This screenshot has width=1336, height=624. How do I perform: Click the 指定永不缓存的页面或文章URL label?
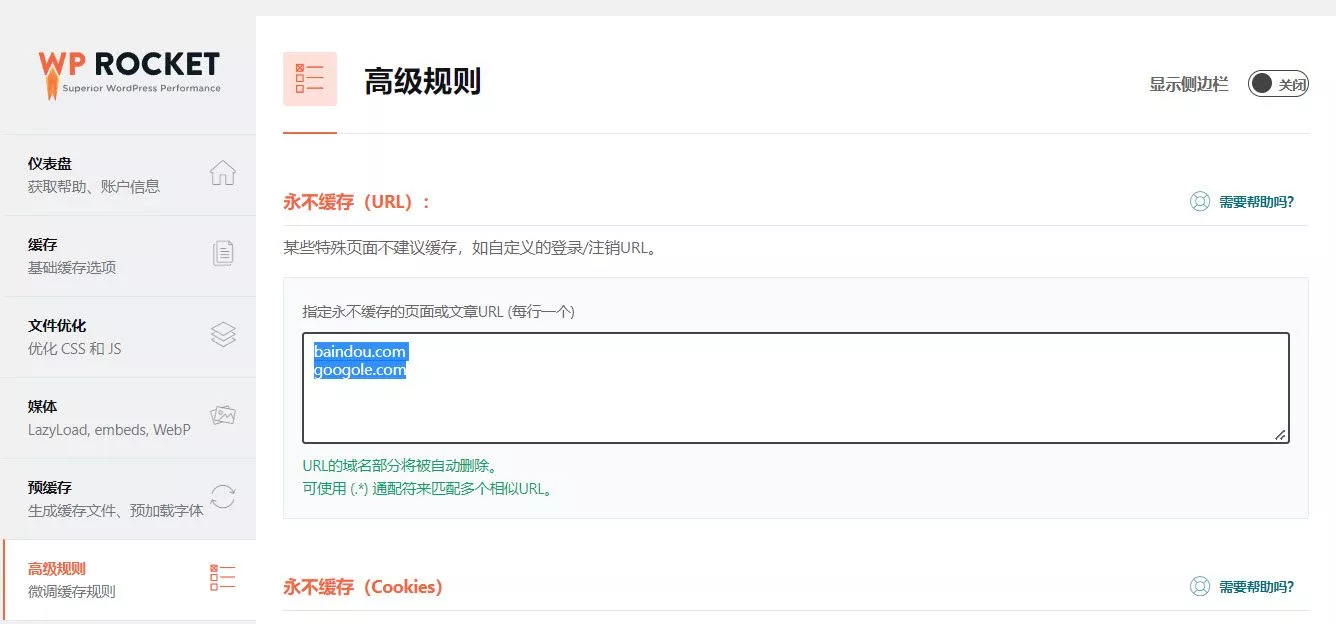tap(439, 311)
